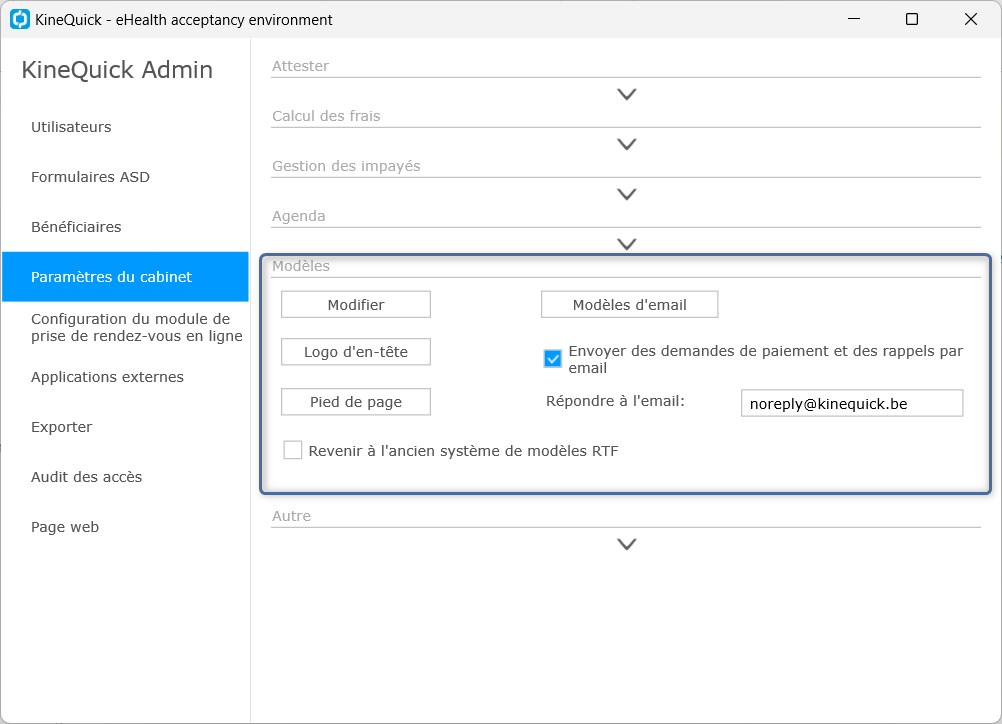Expand the Calcul des frais section
1002x724 pixels.
click(626, 144)
